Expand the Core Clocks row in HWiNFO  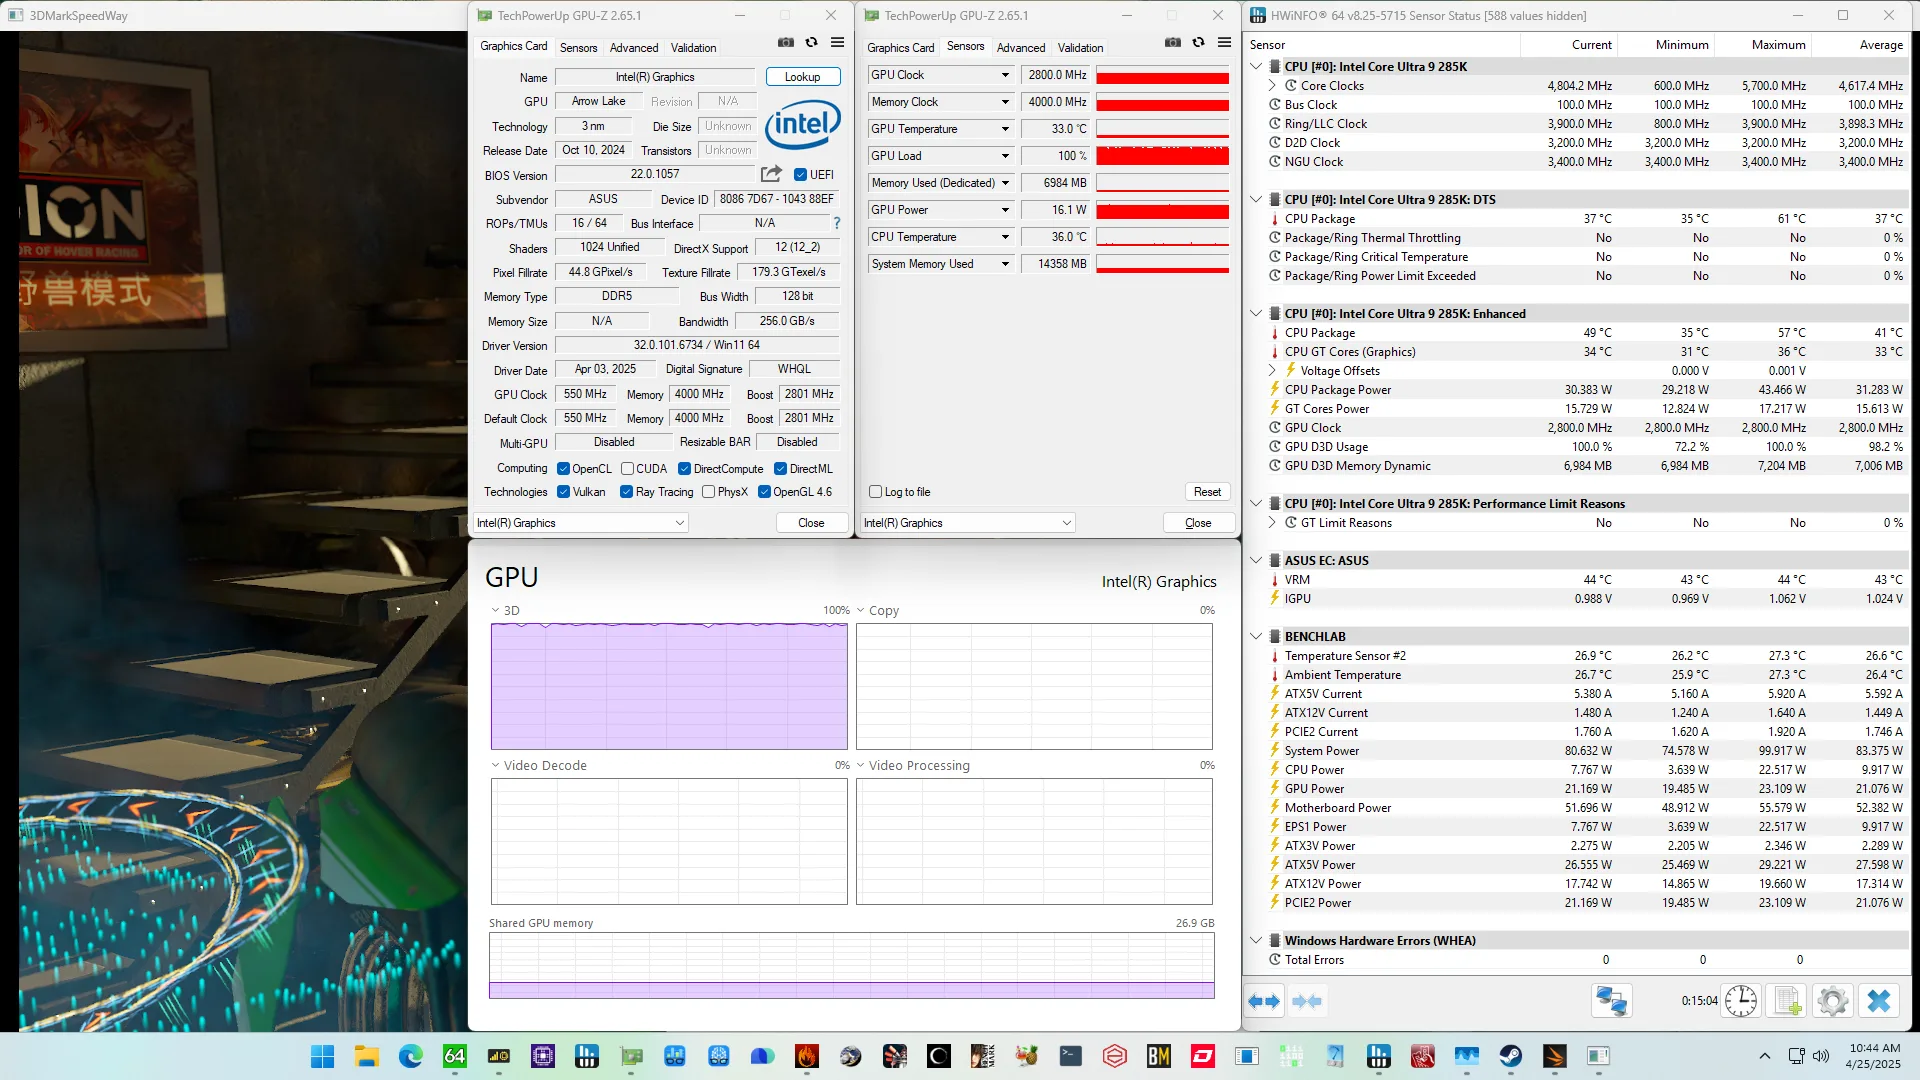(1272, 86)
